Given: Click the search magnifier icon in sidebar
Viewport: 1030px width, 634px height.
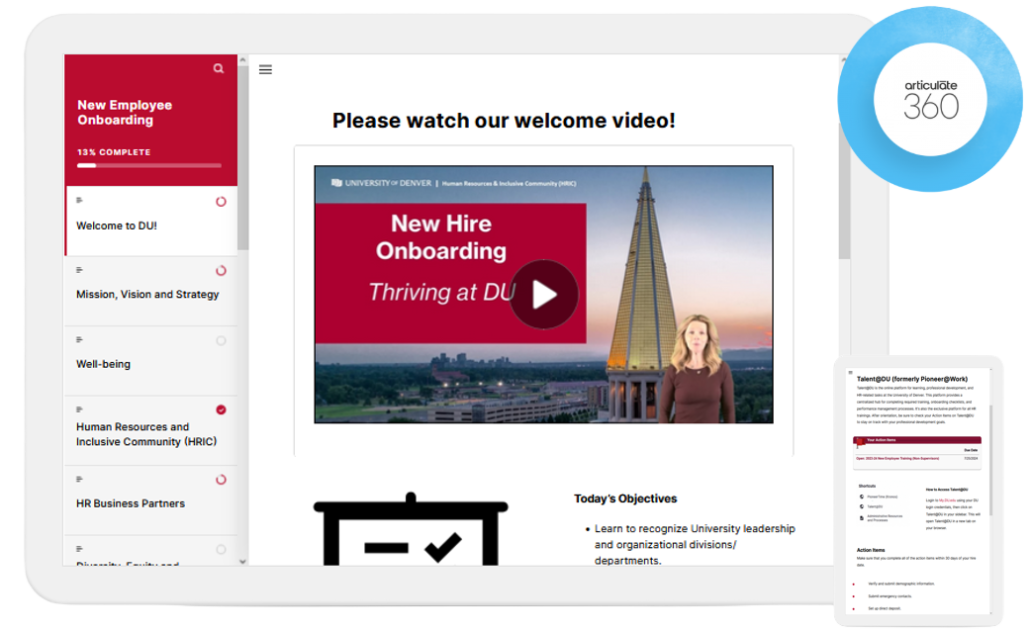Looking at the screenshot, I should [x=218, y=68].
